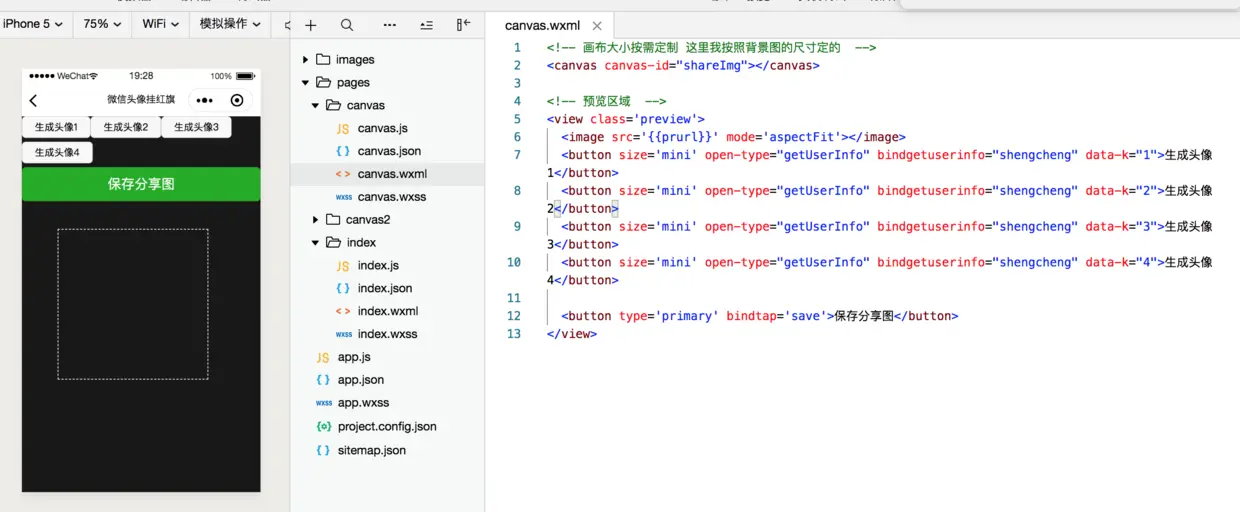Hide the file tree panel with arrow icon

pyautogui.click(x=464, y=25)
